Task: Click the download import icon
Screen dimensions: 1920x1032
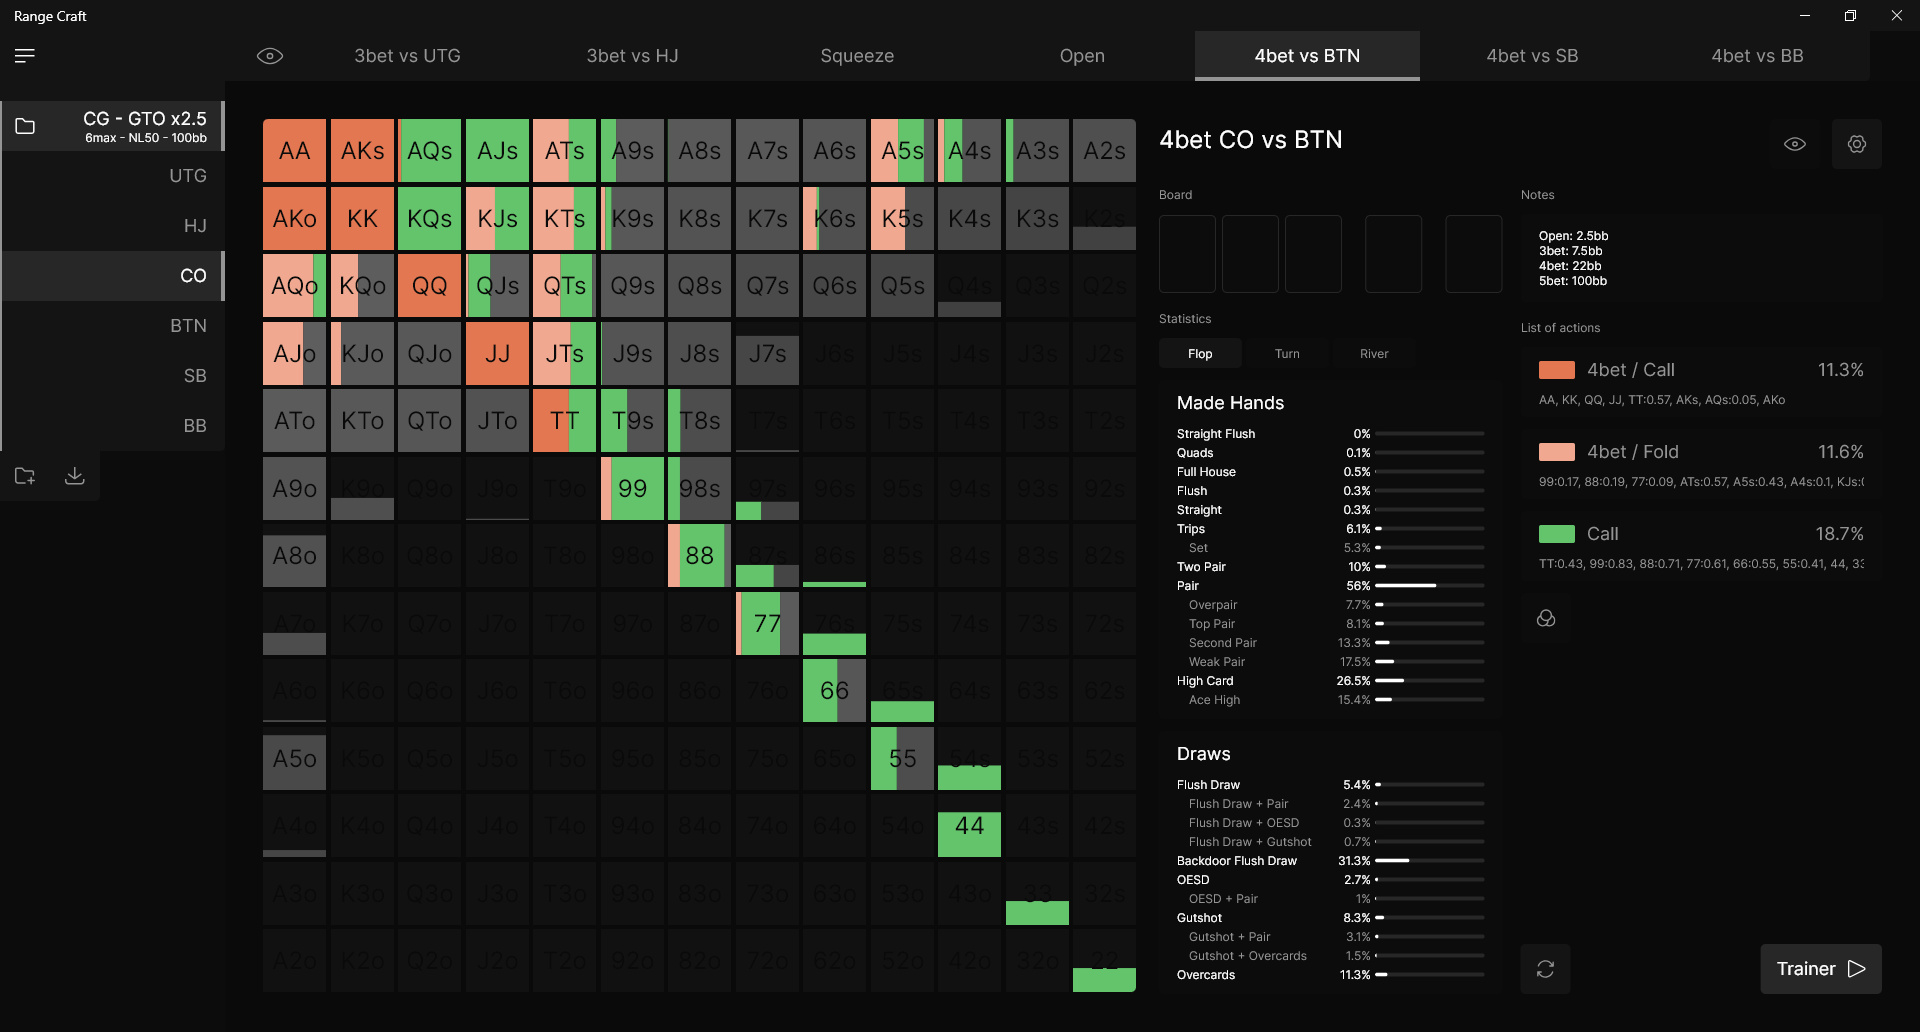Action: coord(75,476)
